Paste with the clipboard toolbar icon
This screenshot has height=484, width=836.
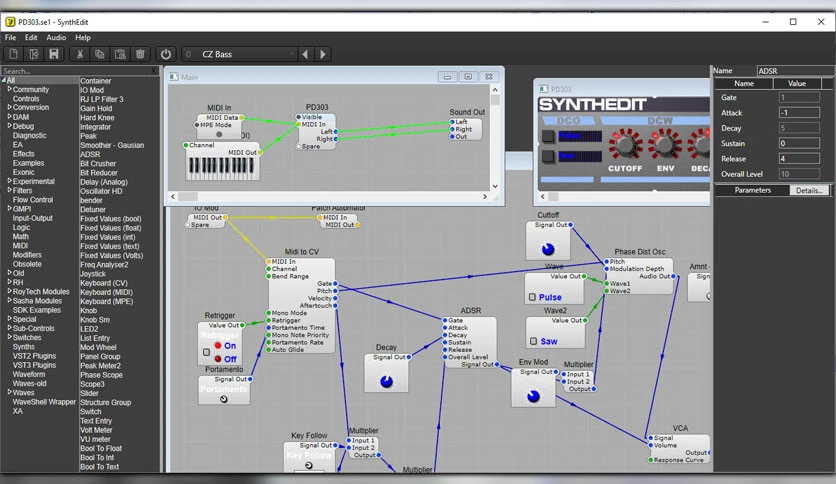coord(120,54)
